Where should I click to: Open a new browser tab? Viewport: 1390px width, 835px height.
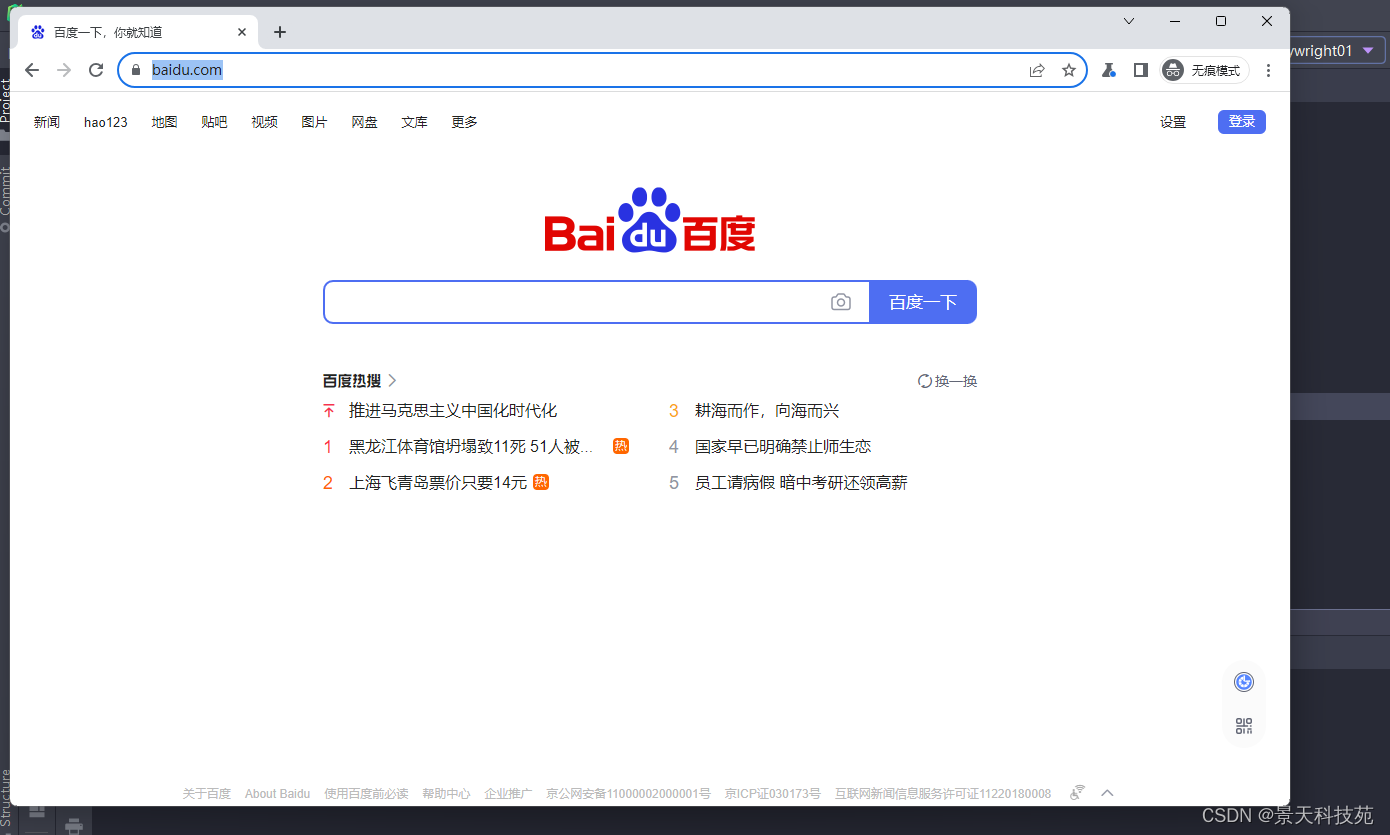[x=280, y=32]
